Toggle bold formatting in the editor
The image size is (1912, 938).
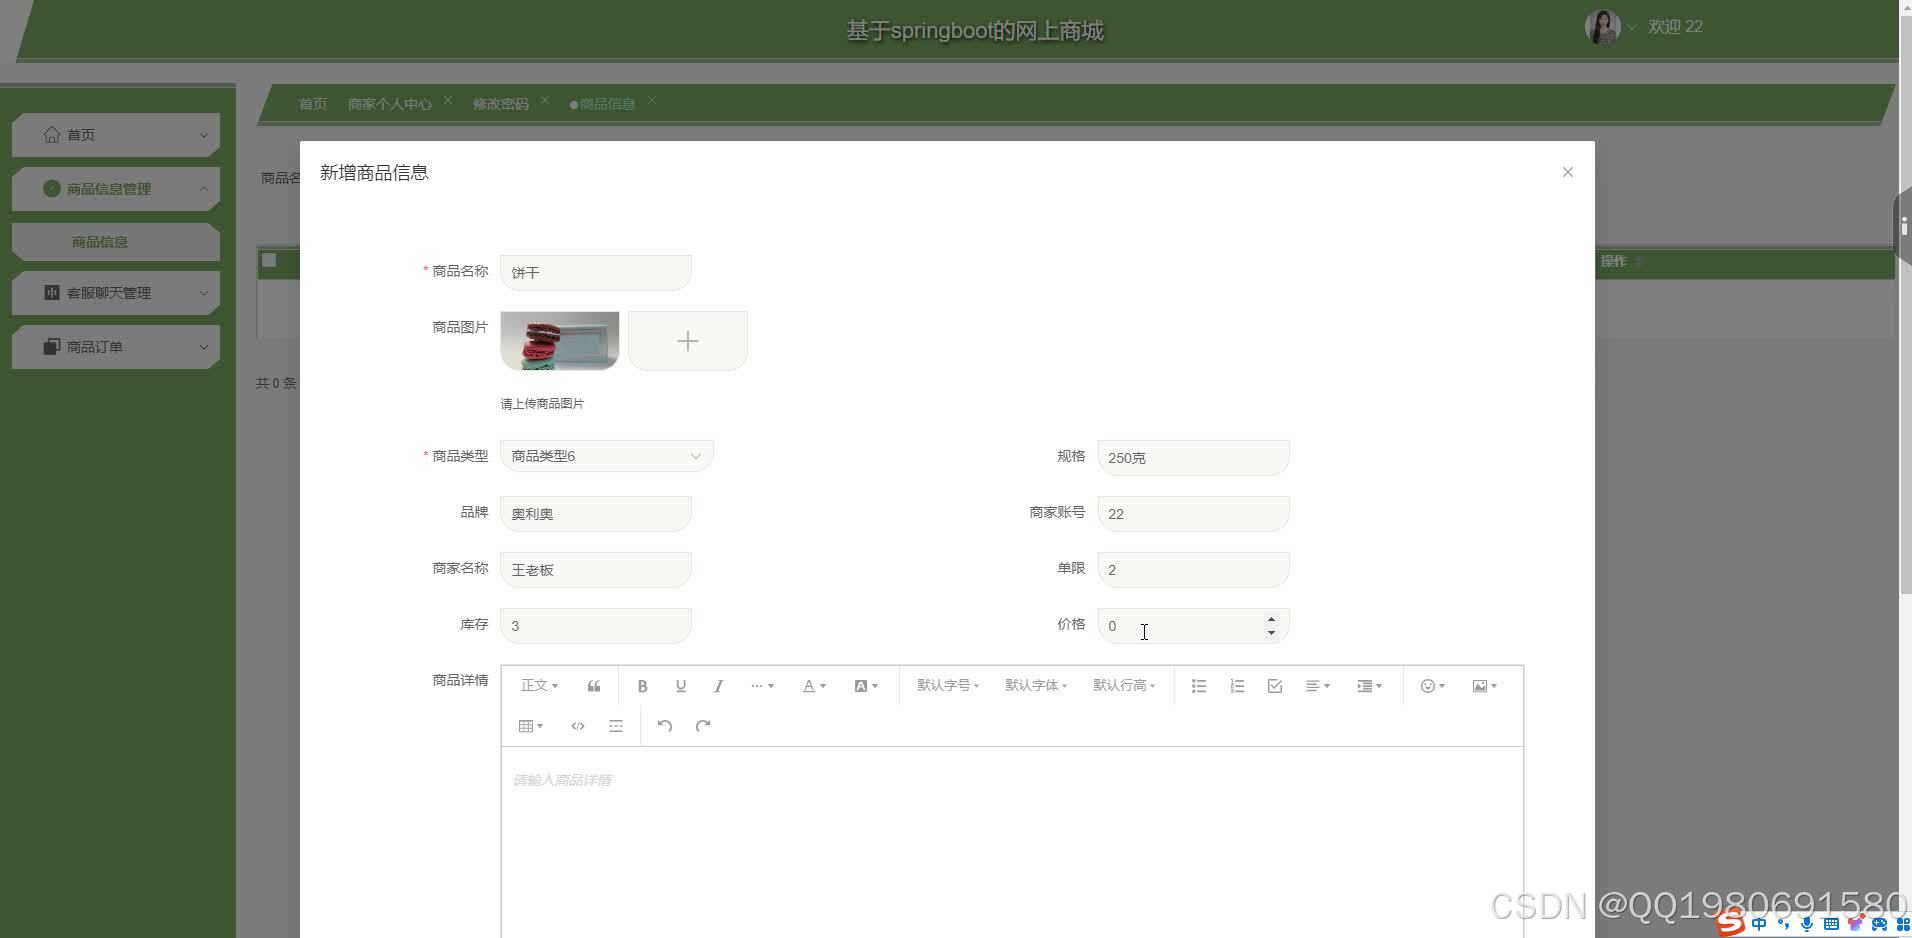(x=642, y=685)
